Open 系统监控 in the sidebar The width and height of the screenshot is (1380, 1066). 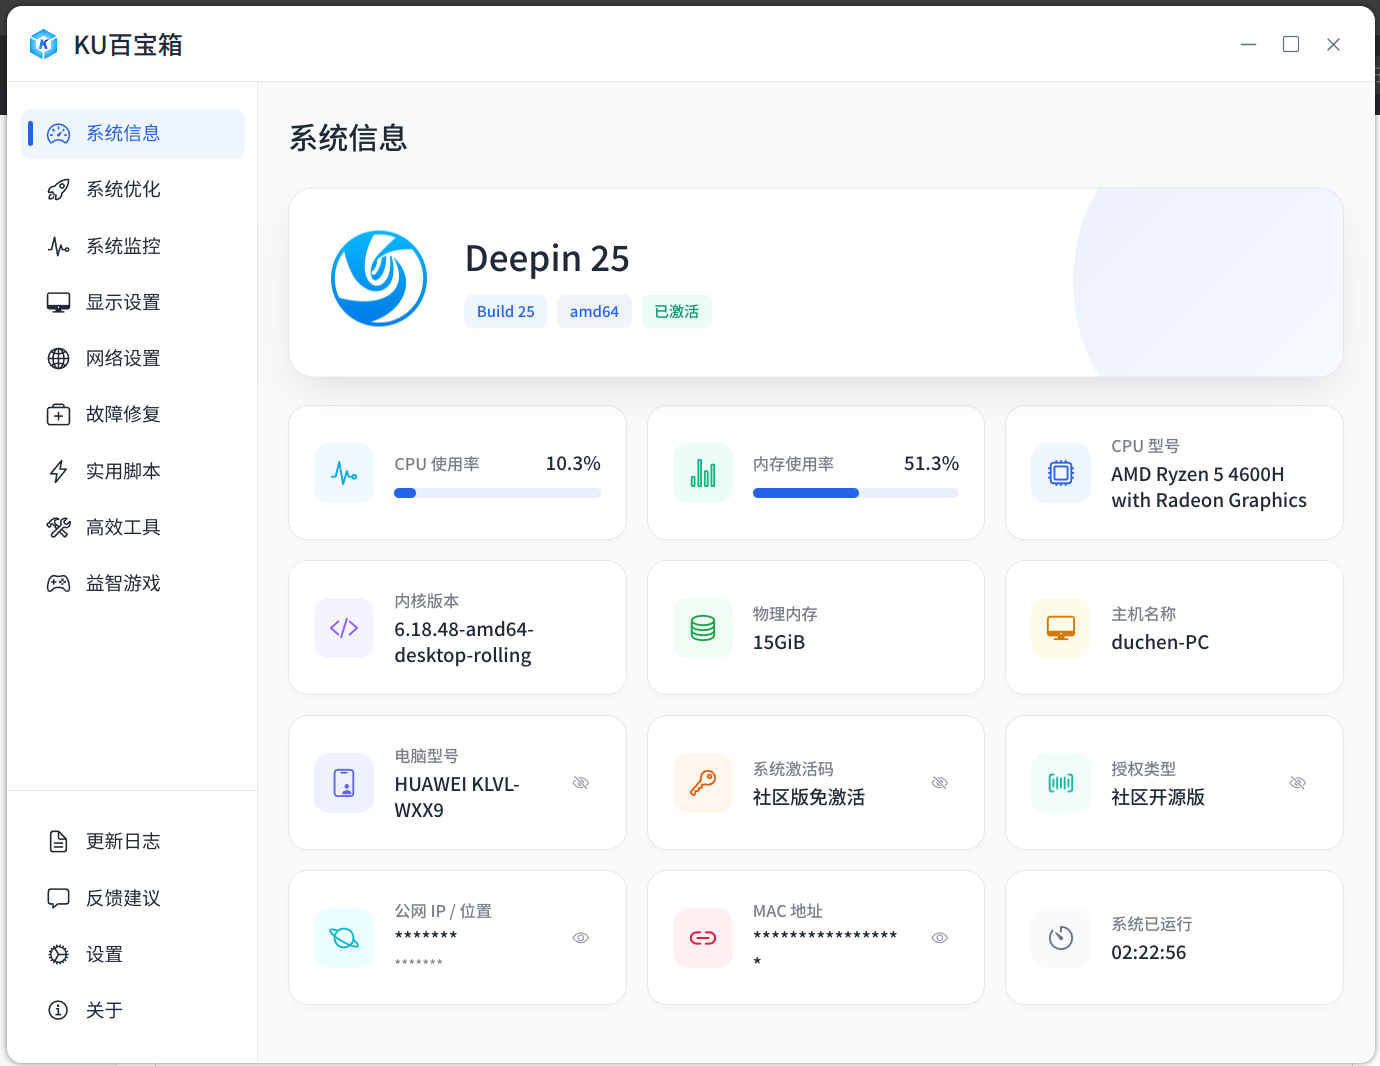point(133,246)
